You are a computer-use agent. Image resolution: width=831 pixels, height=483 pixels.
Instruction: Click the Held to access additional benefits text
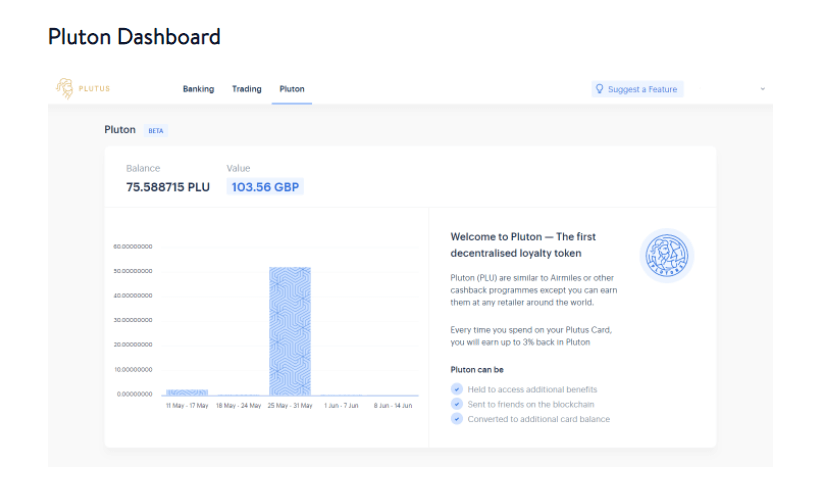tap(532, 389)
